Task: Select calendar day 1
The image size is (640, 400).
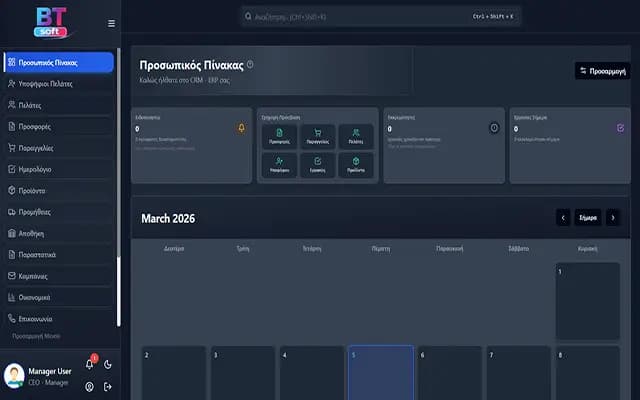Action: click(x=587, y=301)
